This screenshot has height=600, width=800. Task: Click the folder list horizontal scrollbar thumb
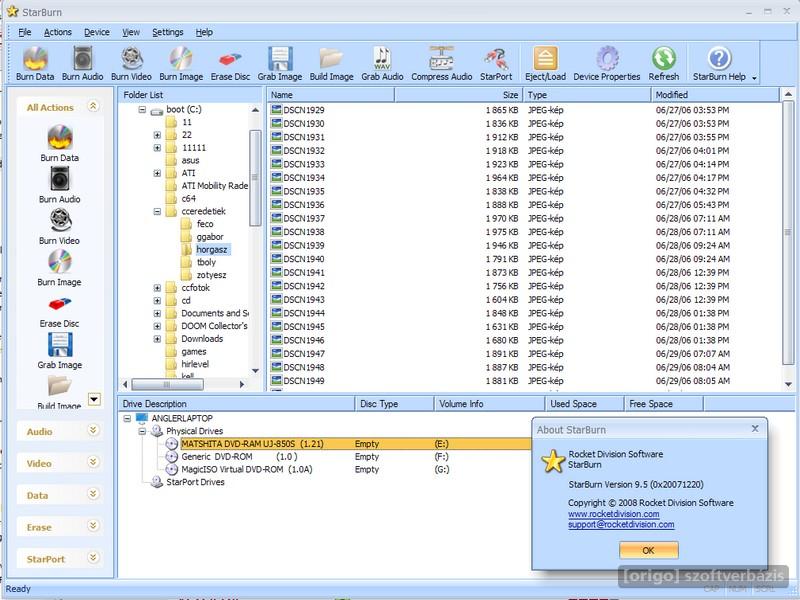[167, 384]
